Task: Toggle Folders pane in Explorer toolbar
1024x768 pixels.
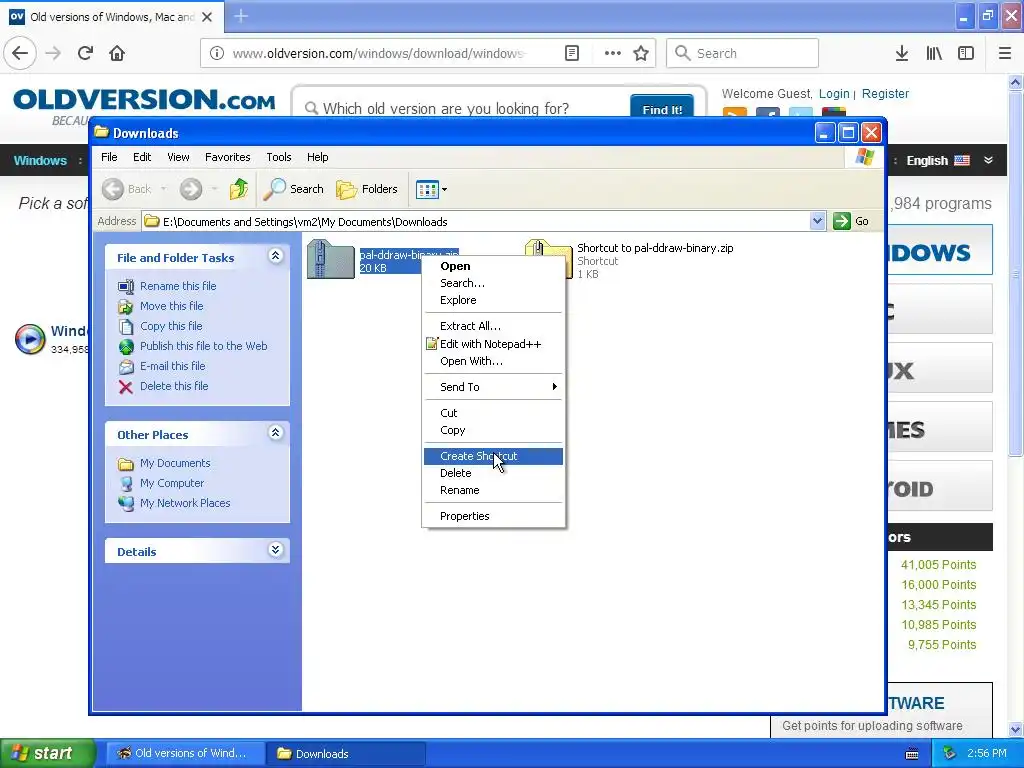Action: (x=366, y=189)
